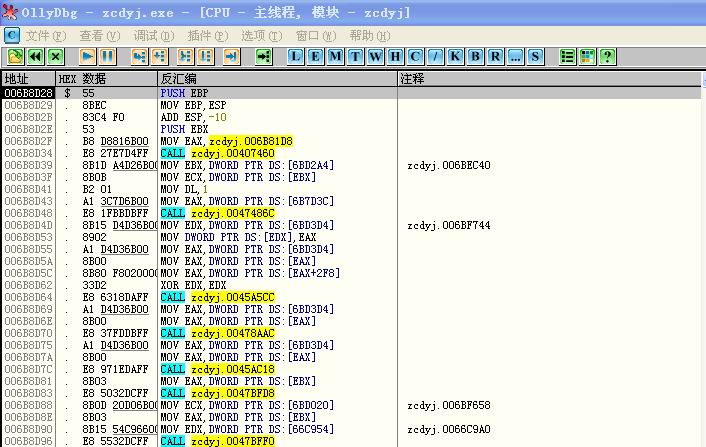Click the ADD ESP,-10 instruction
Image resolution: width=706 pixels, height=447 pixels.
tap(193, 117)
